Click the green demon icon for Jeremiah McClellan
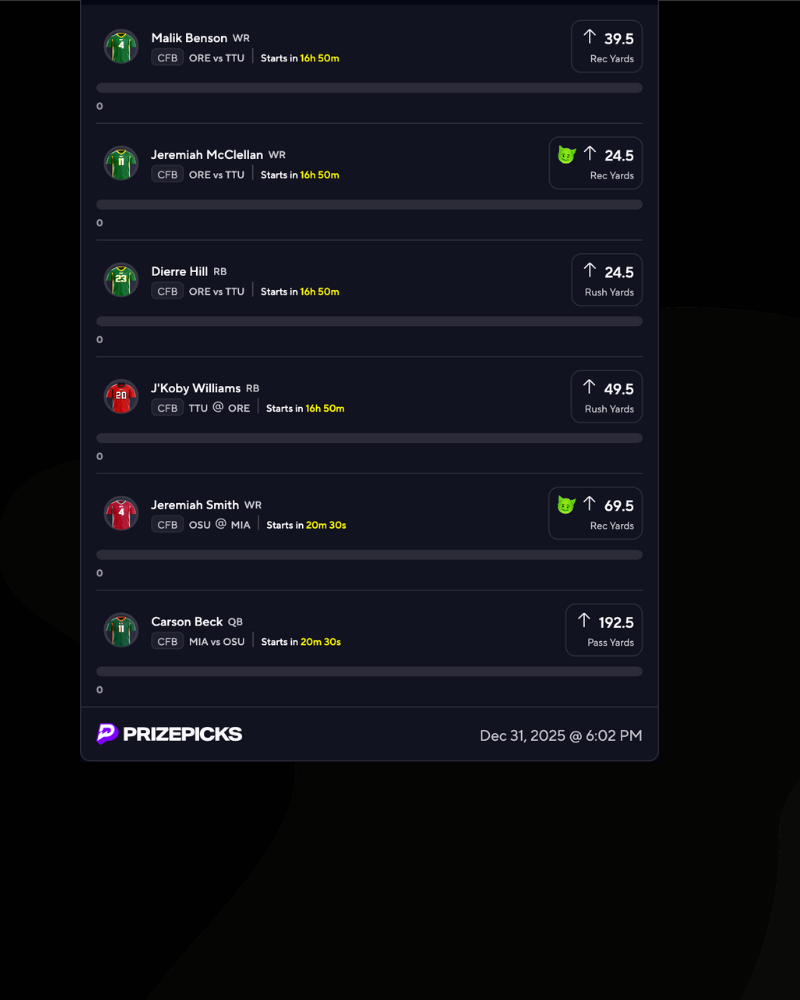This screenshot has width=800, height=1000. (566, 155)
